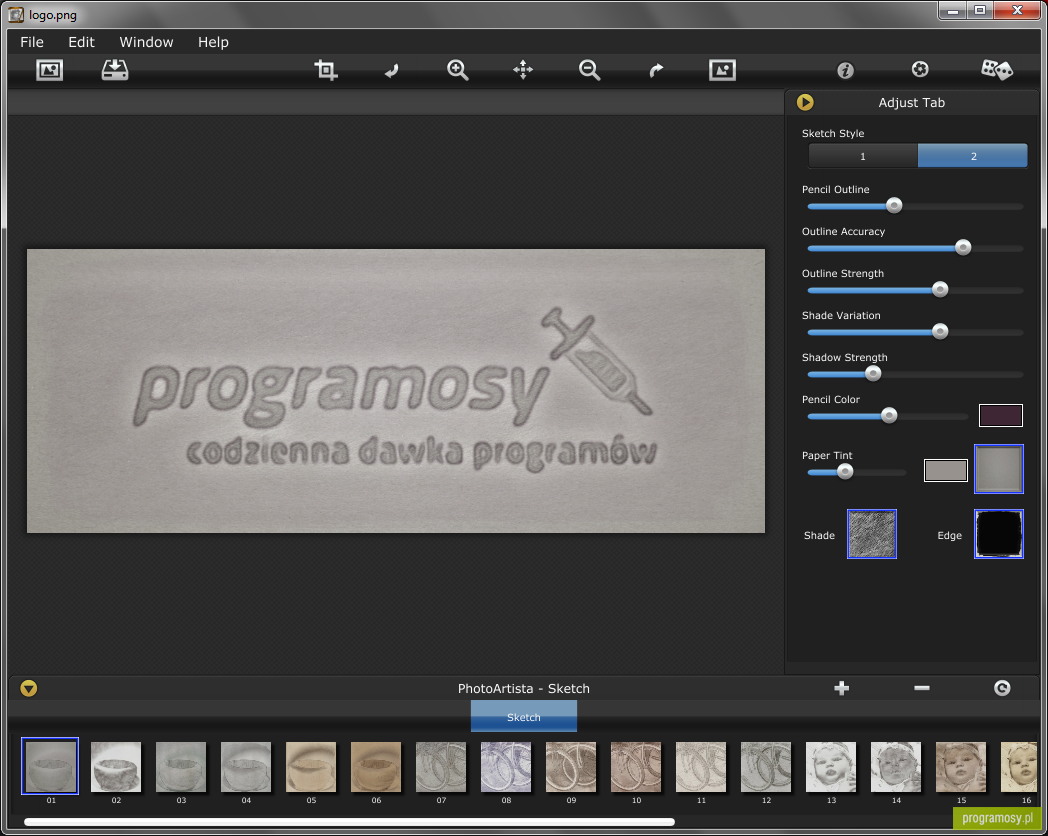Click the Pencil Color slider handle
This screenshot has width=1048, height=836.
pyautogui.click(x=889, y=416)
